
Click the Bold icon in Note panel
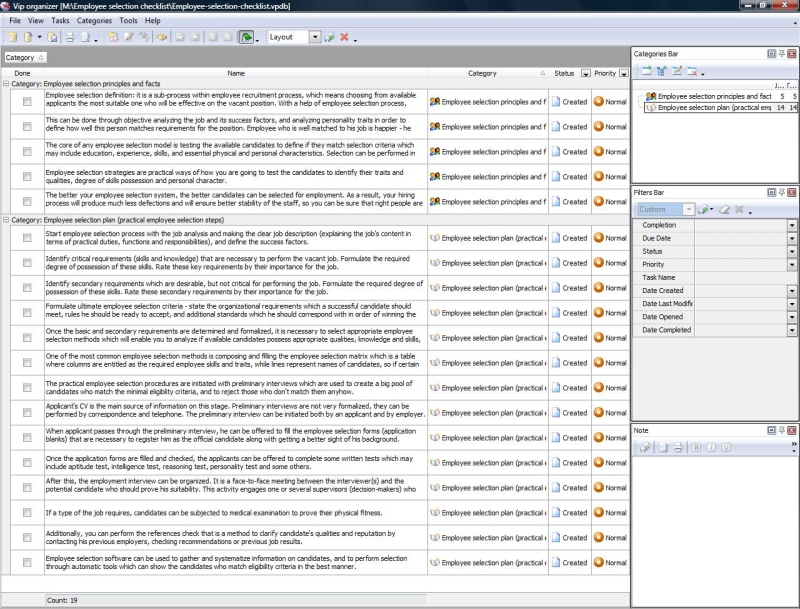(x=697, y=446)
